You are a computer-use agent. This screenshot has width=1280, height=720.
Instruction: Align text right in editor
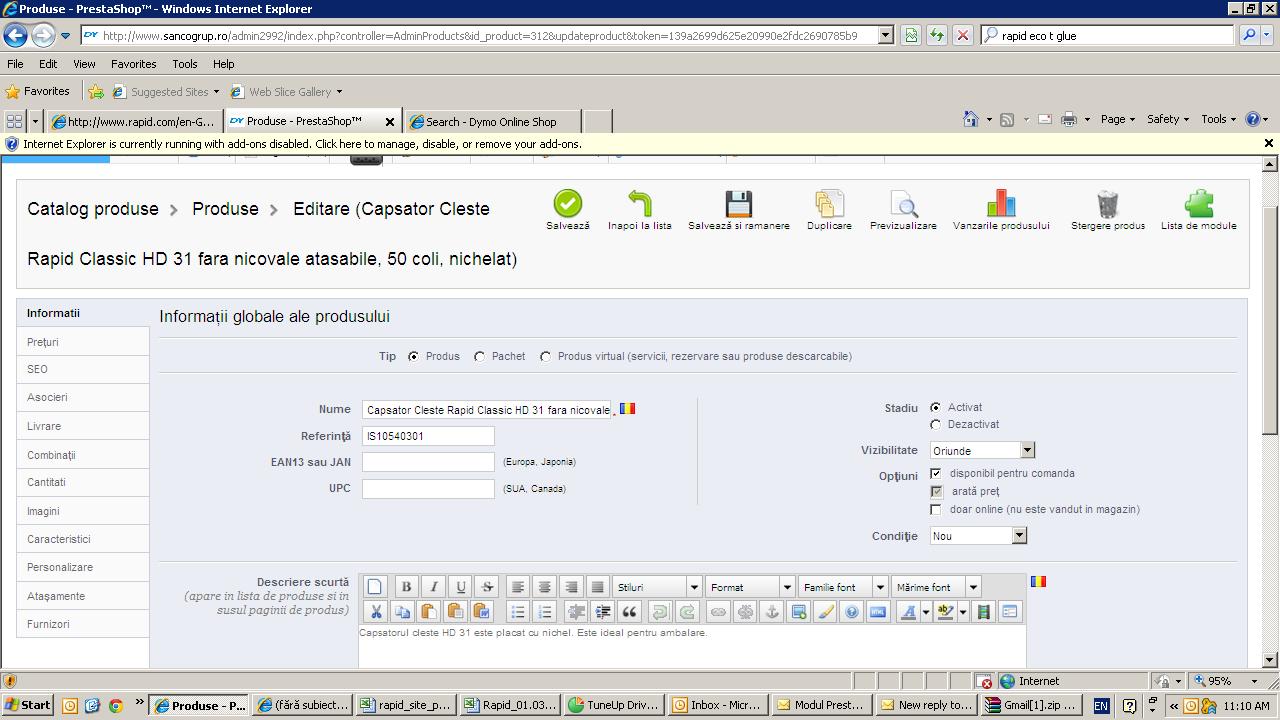571,587
